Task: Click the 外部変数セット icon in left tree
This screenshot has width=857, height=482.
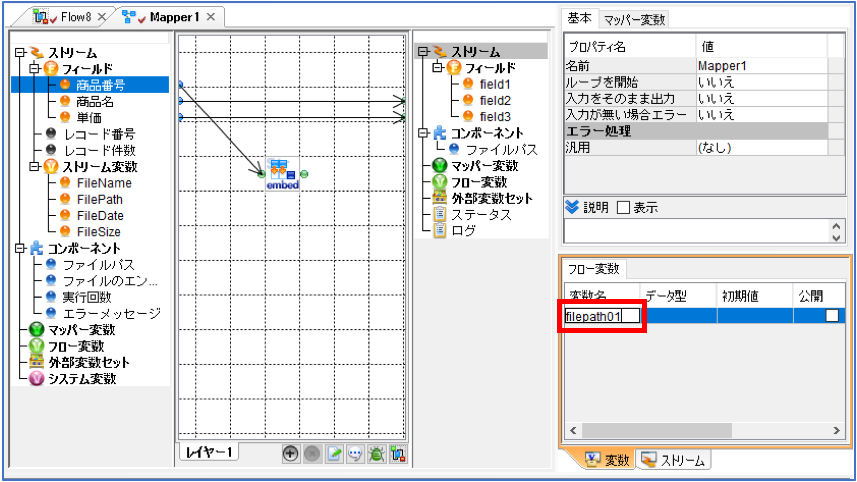Action: coord(36,362)
